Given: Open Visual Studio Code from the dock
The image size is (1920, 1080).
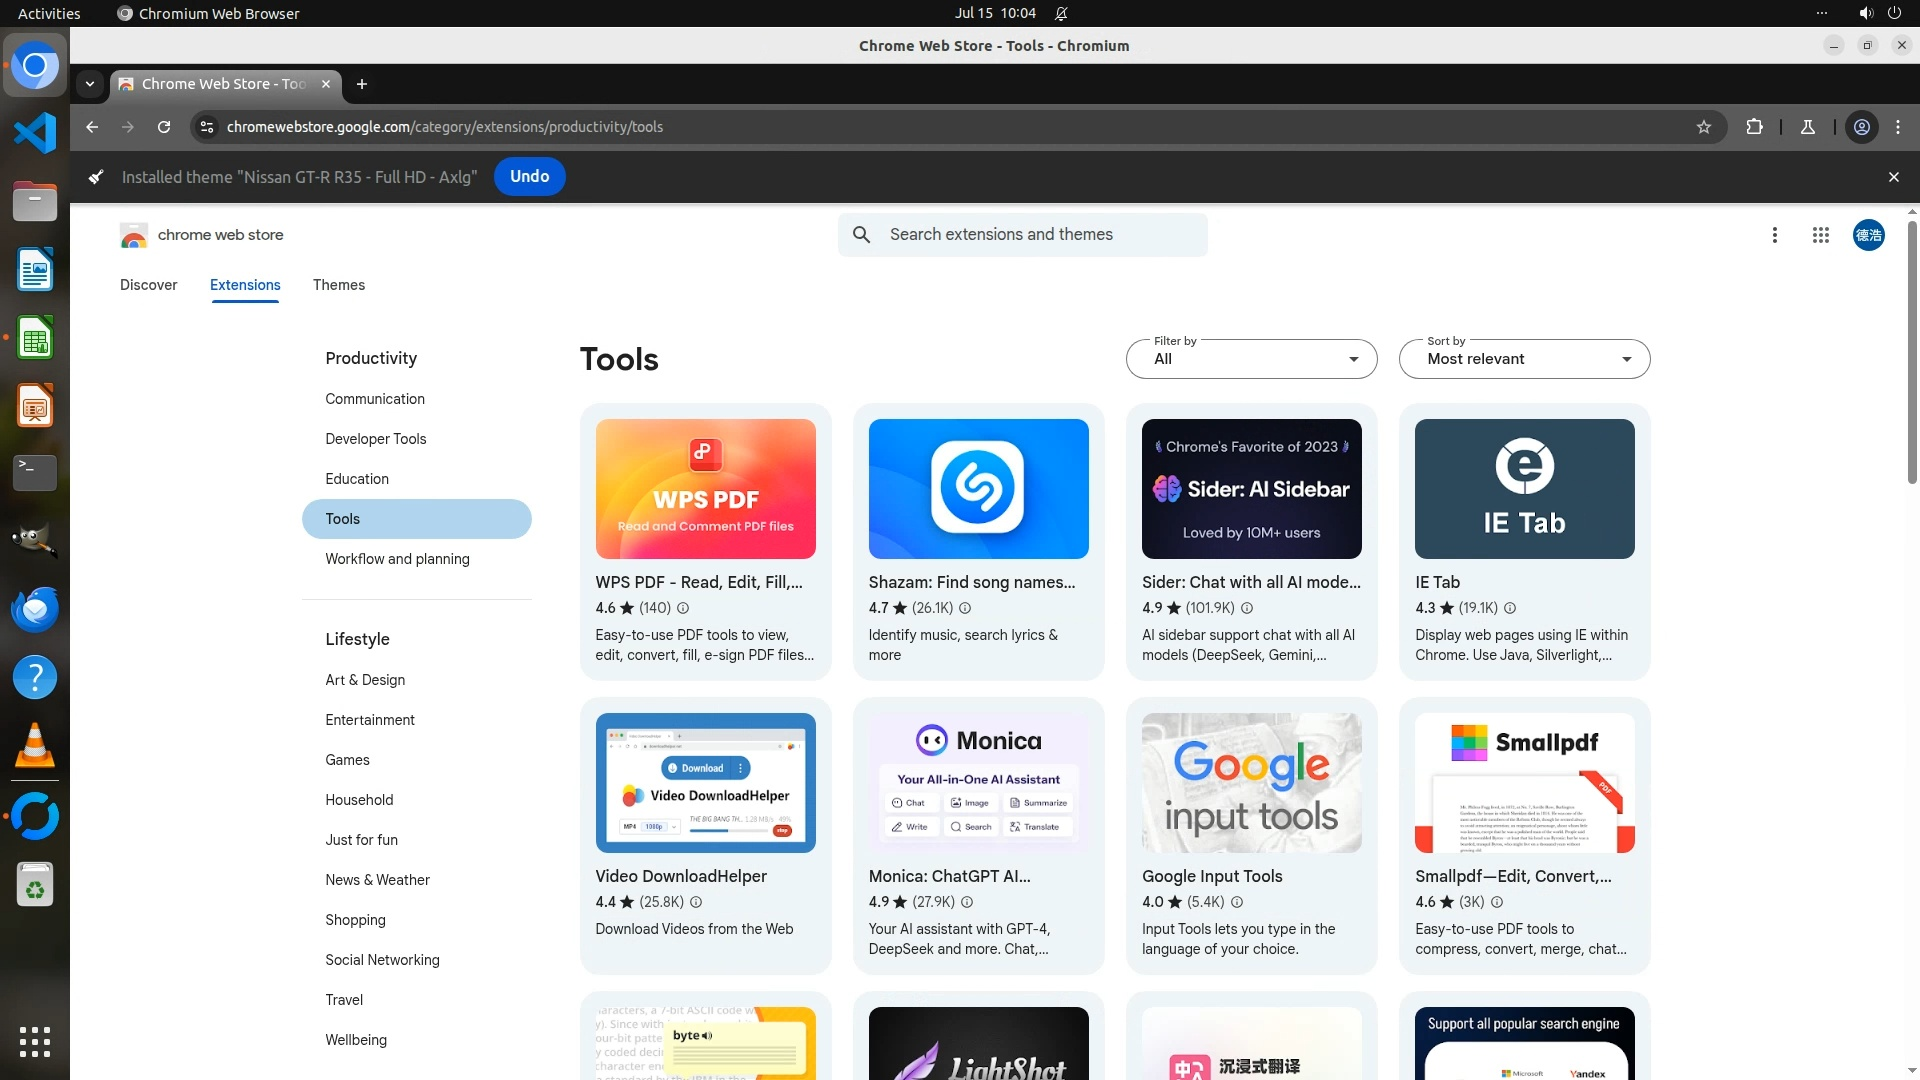Looking at the screenshot, I should (x=35, y=133).
